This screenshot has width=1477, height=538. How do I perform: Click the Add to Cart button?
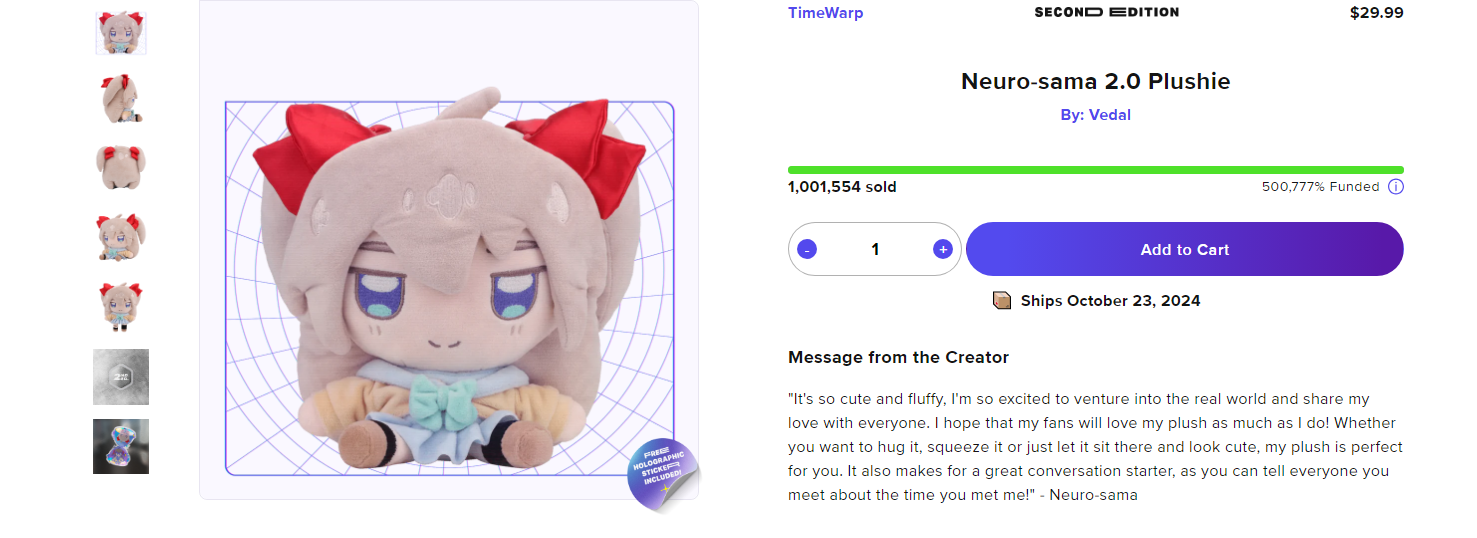[1184, 249]
